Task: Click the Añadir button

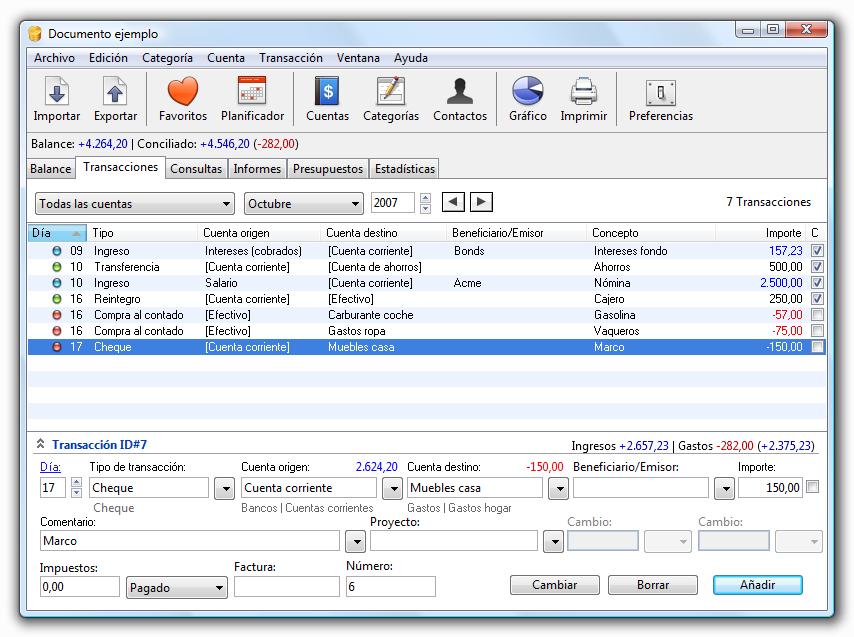Action: [x=758, y=585]
